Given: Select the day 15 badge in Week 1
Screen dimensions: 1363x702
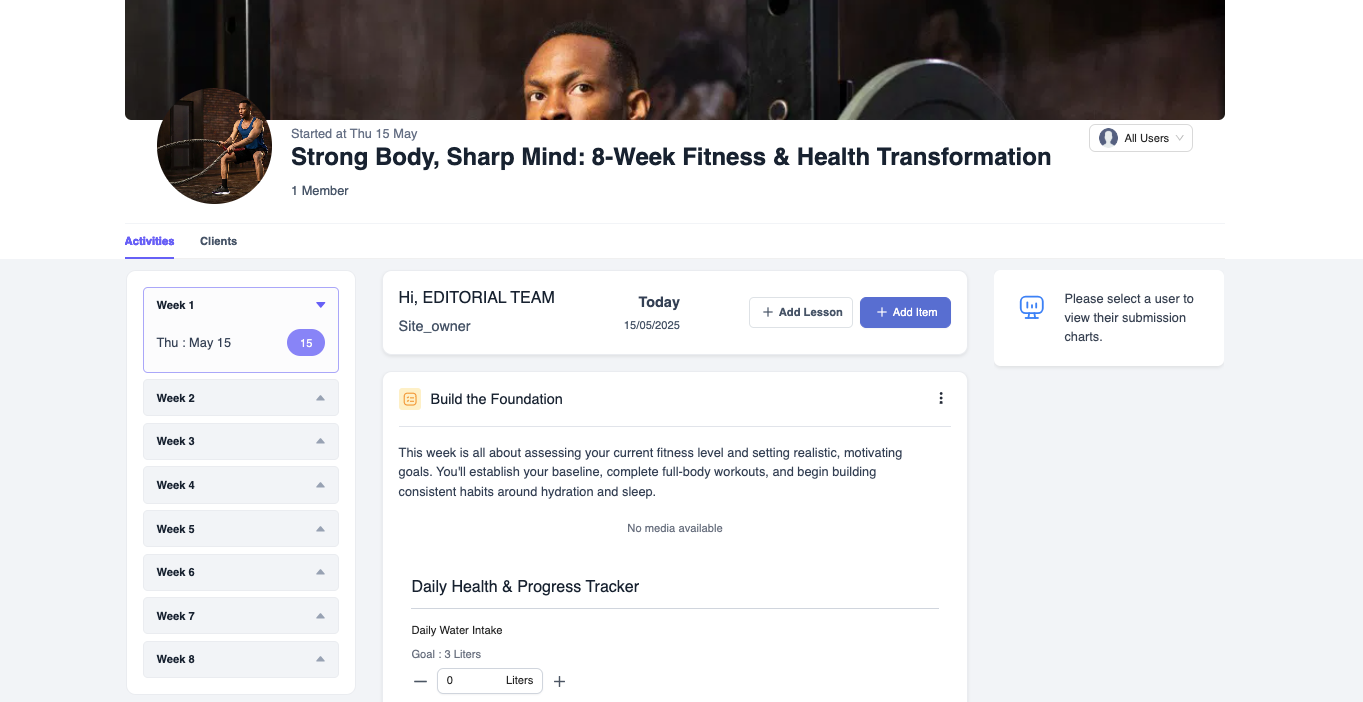Looking at the screenshot, I should click(x=306, y=343).
